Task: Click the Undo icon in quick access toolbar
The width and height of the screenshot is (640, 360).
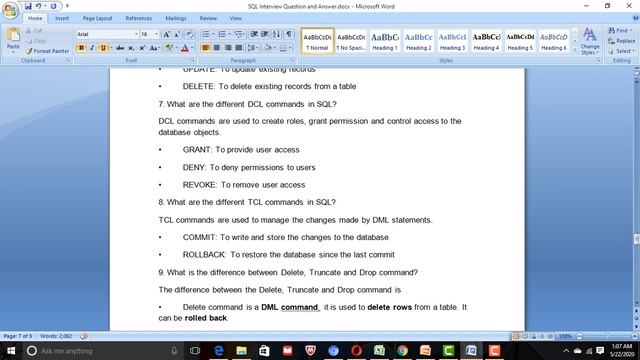Action: click(x=38, y=6)
